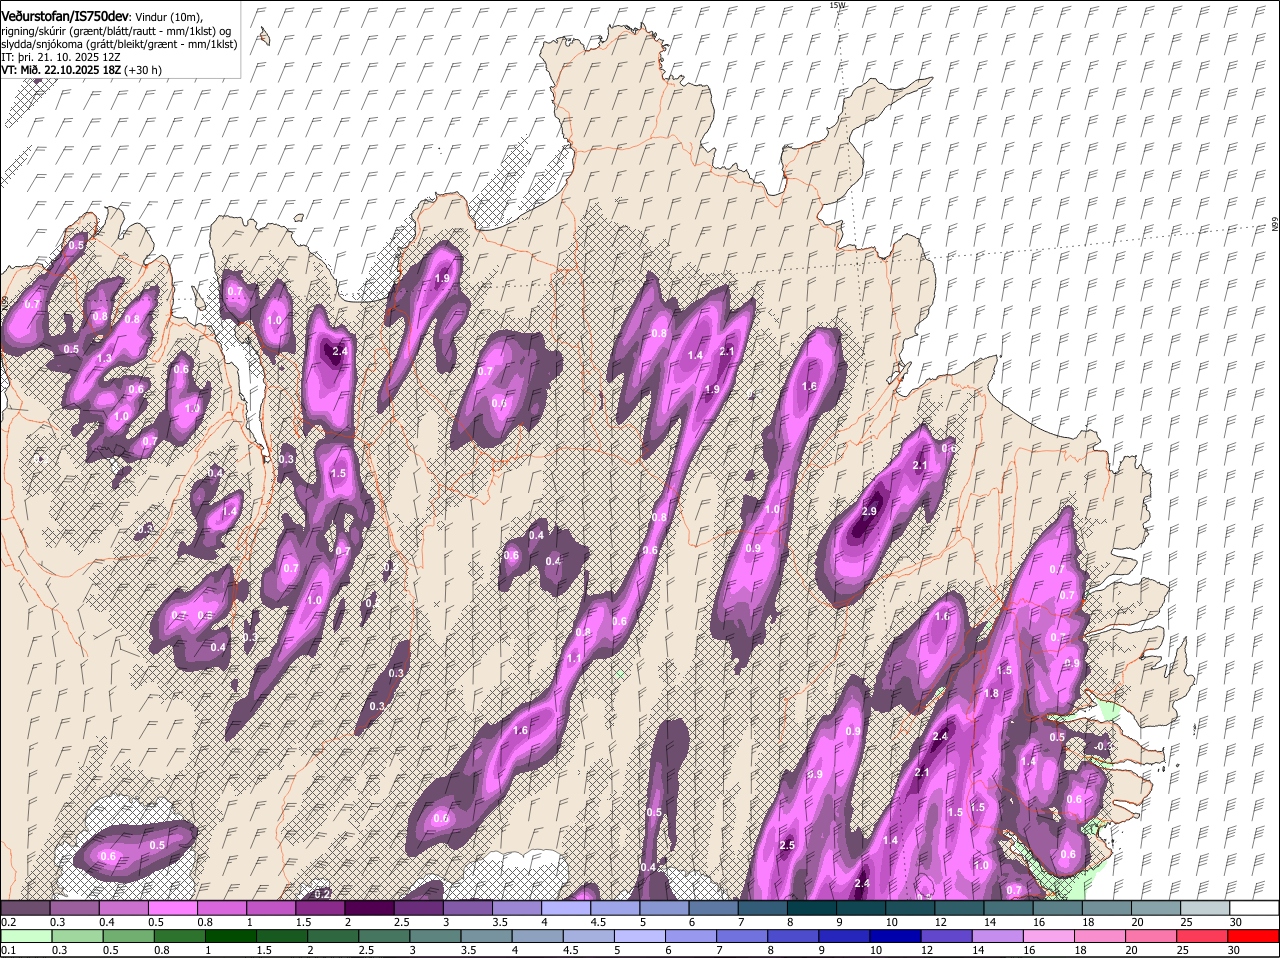This screenshot has height=958, width=1280.
Task: Pick the upper legend swatch between 6 and 7
Action: tap(712, 907)
